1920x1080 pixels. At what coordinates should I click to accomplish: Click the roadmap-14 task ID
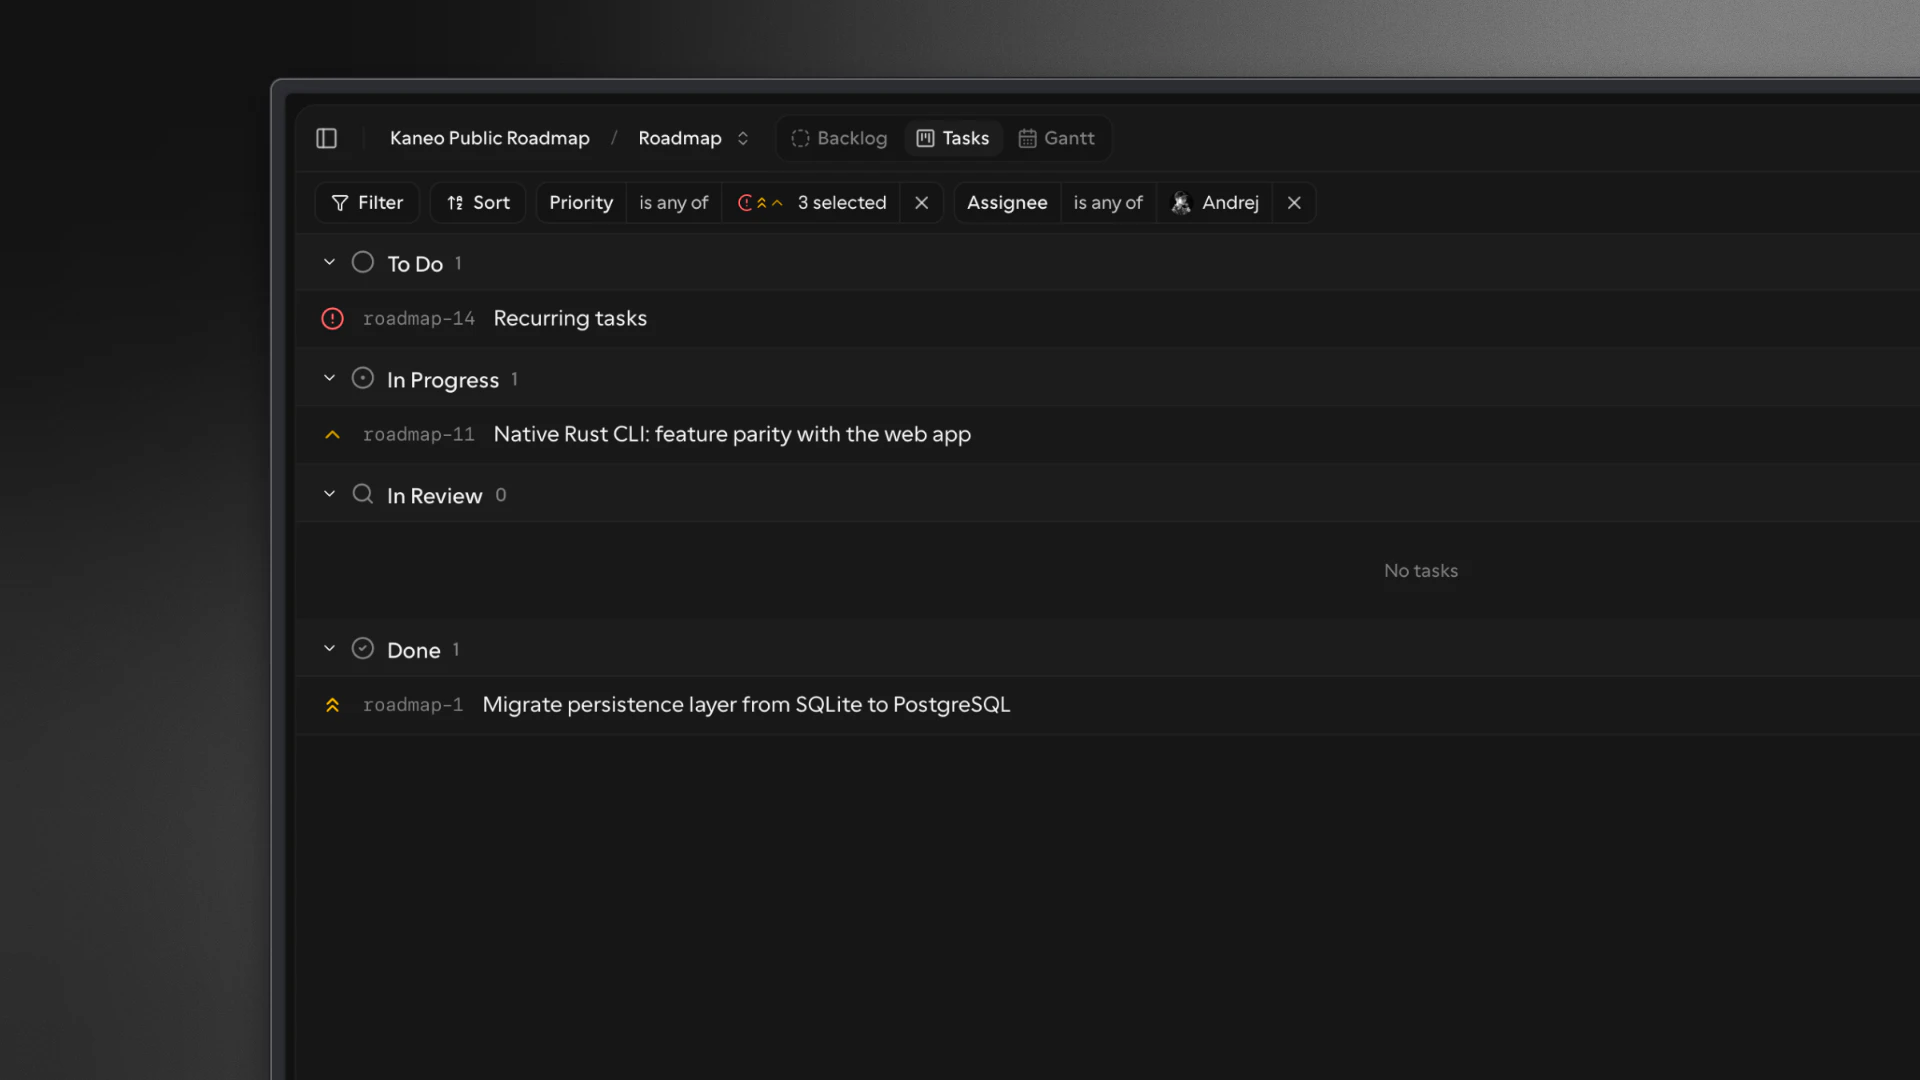point(419,319)
